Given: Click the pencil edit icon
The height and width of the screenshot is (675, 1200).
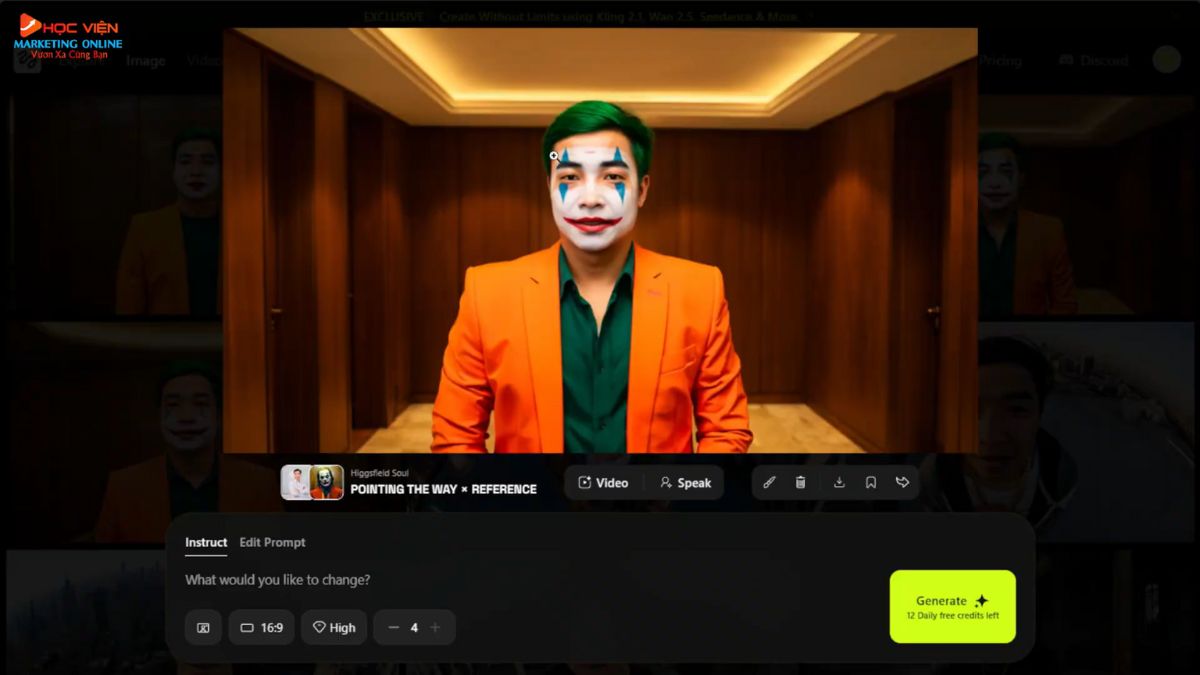Looking at the screenshot, I should [769, 482].
